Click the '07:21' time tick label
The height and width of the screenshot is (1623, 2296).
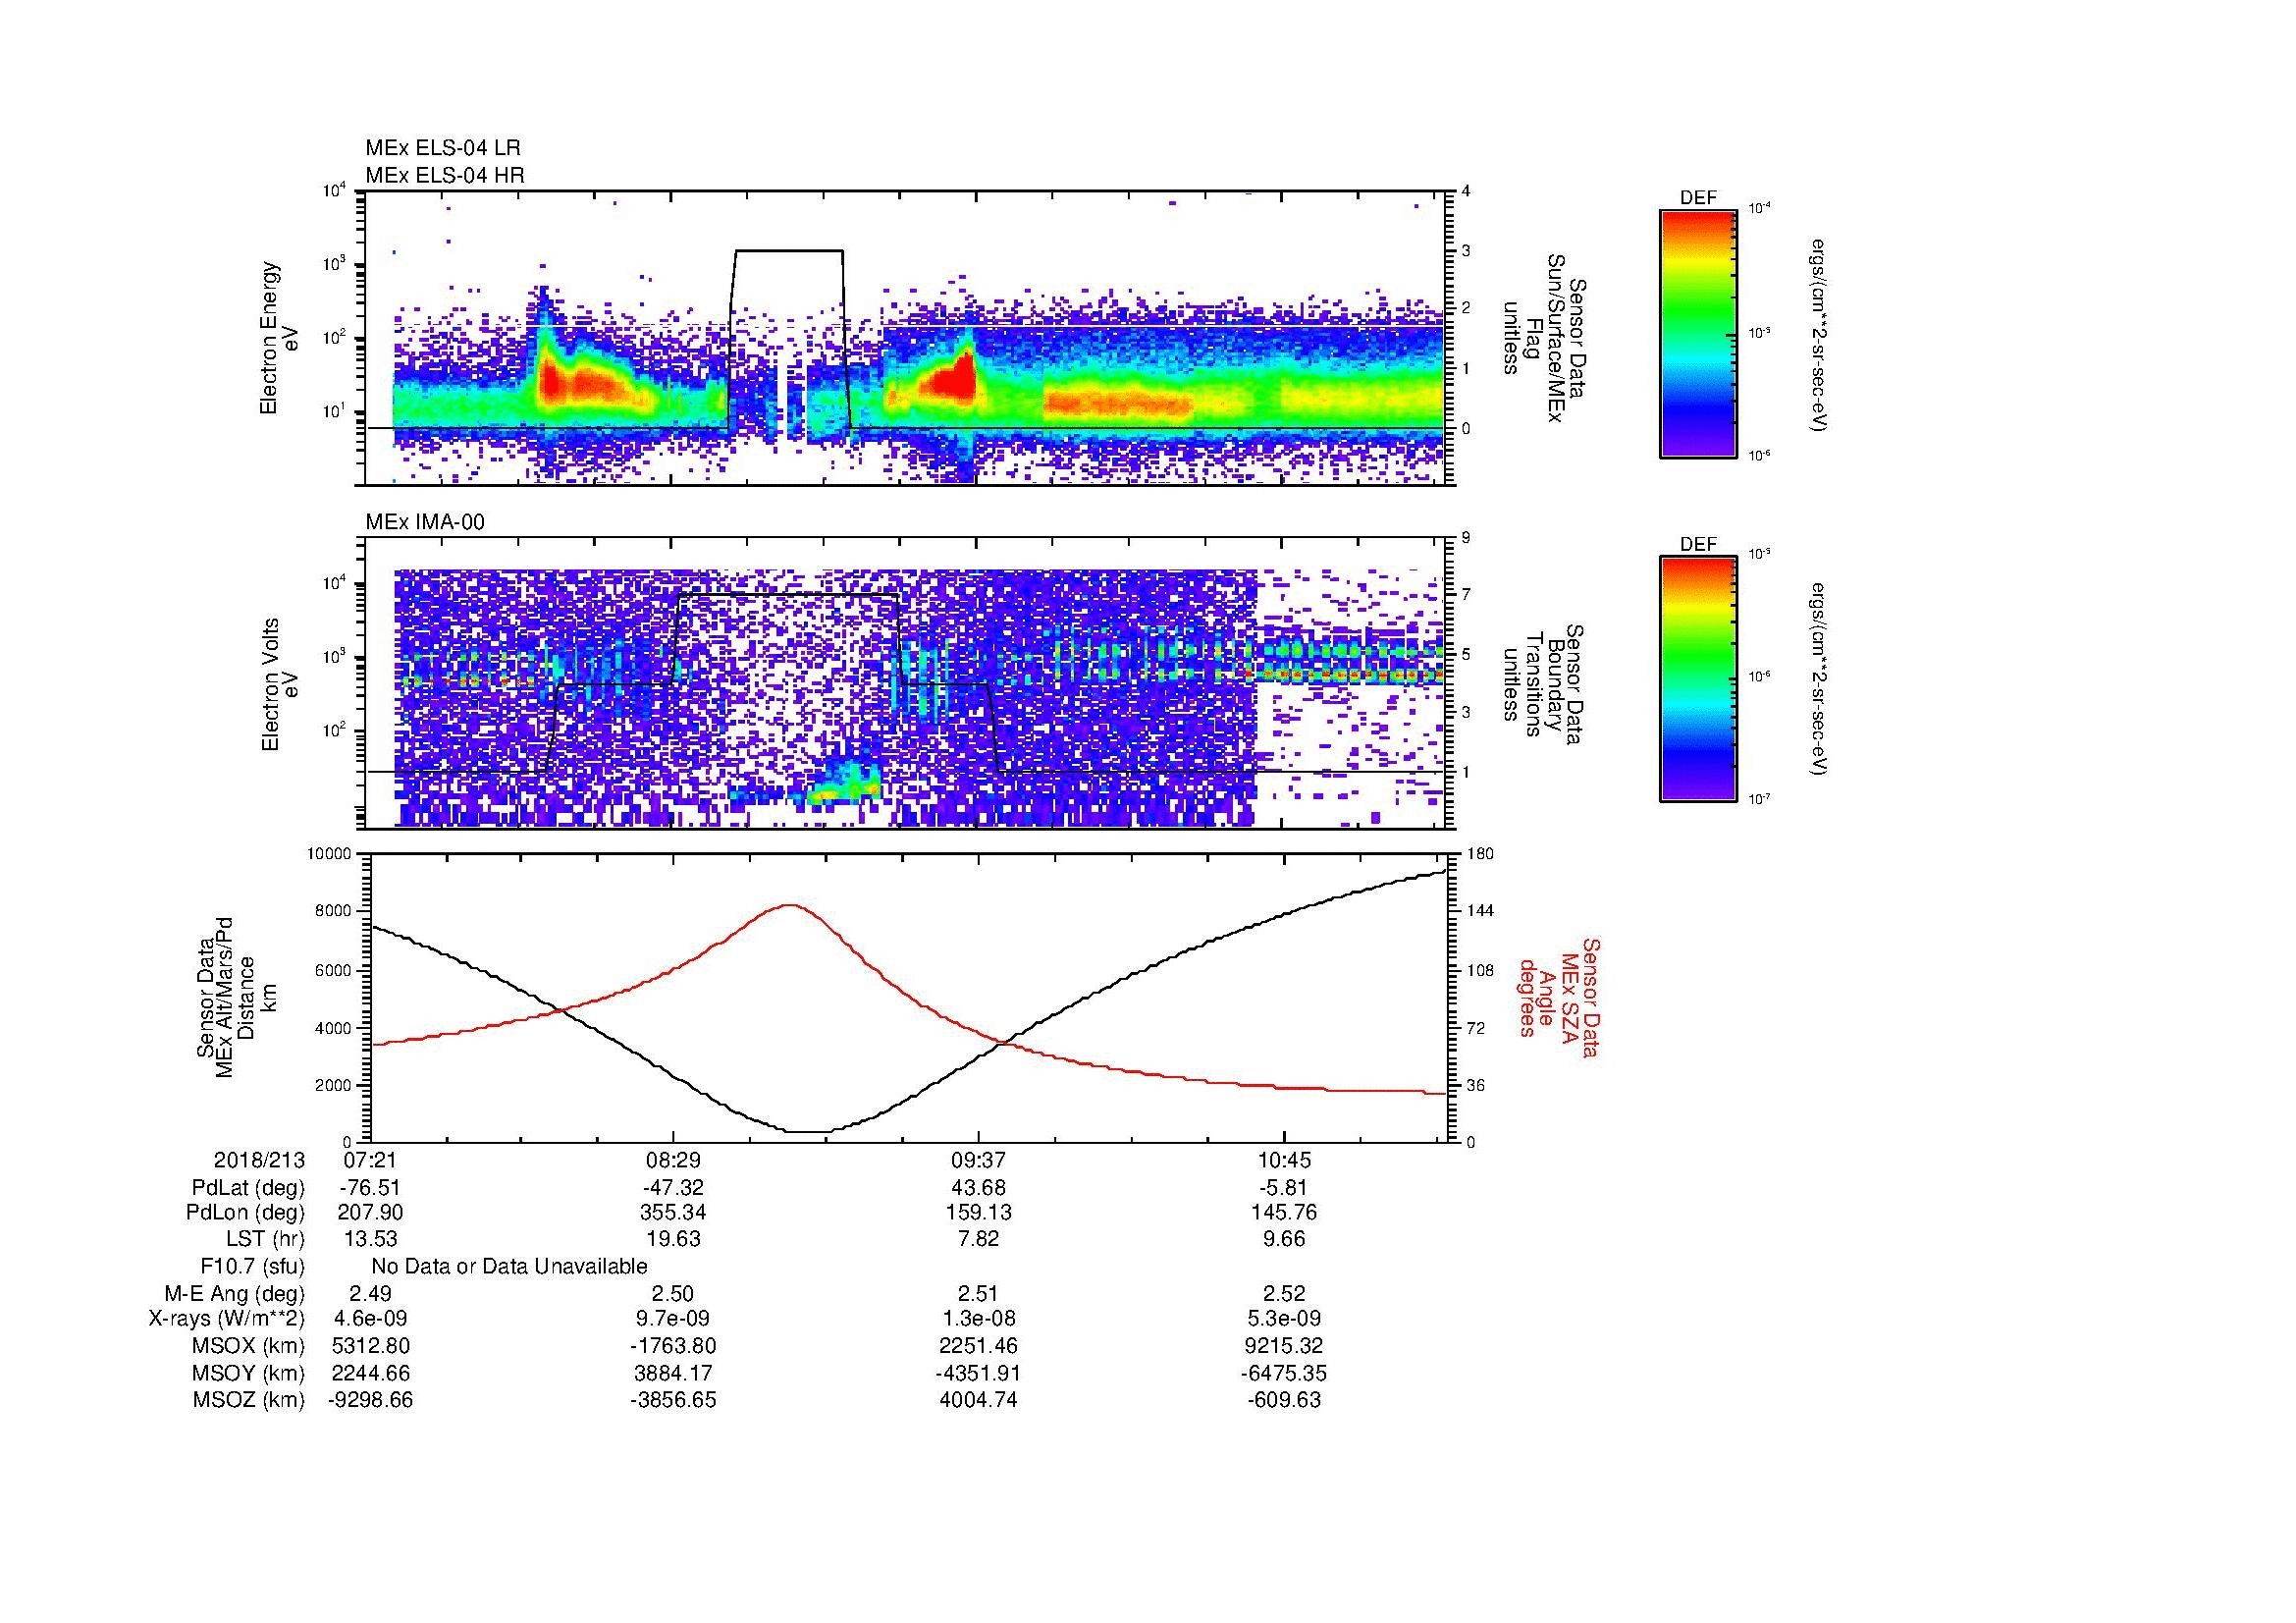click(371, 1161)
